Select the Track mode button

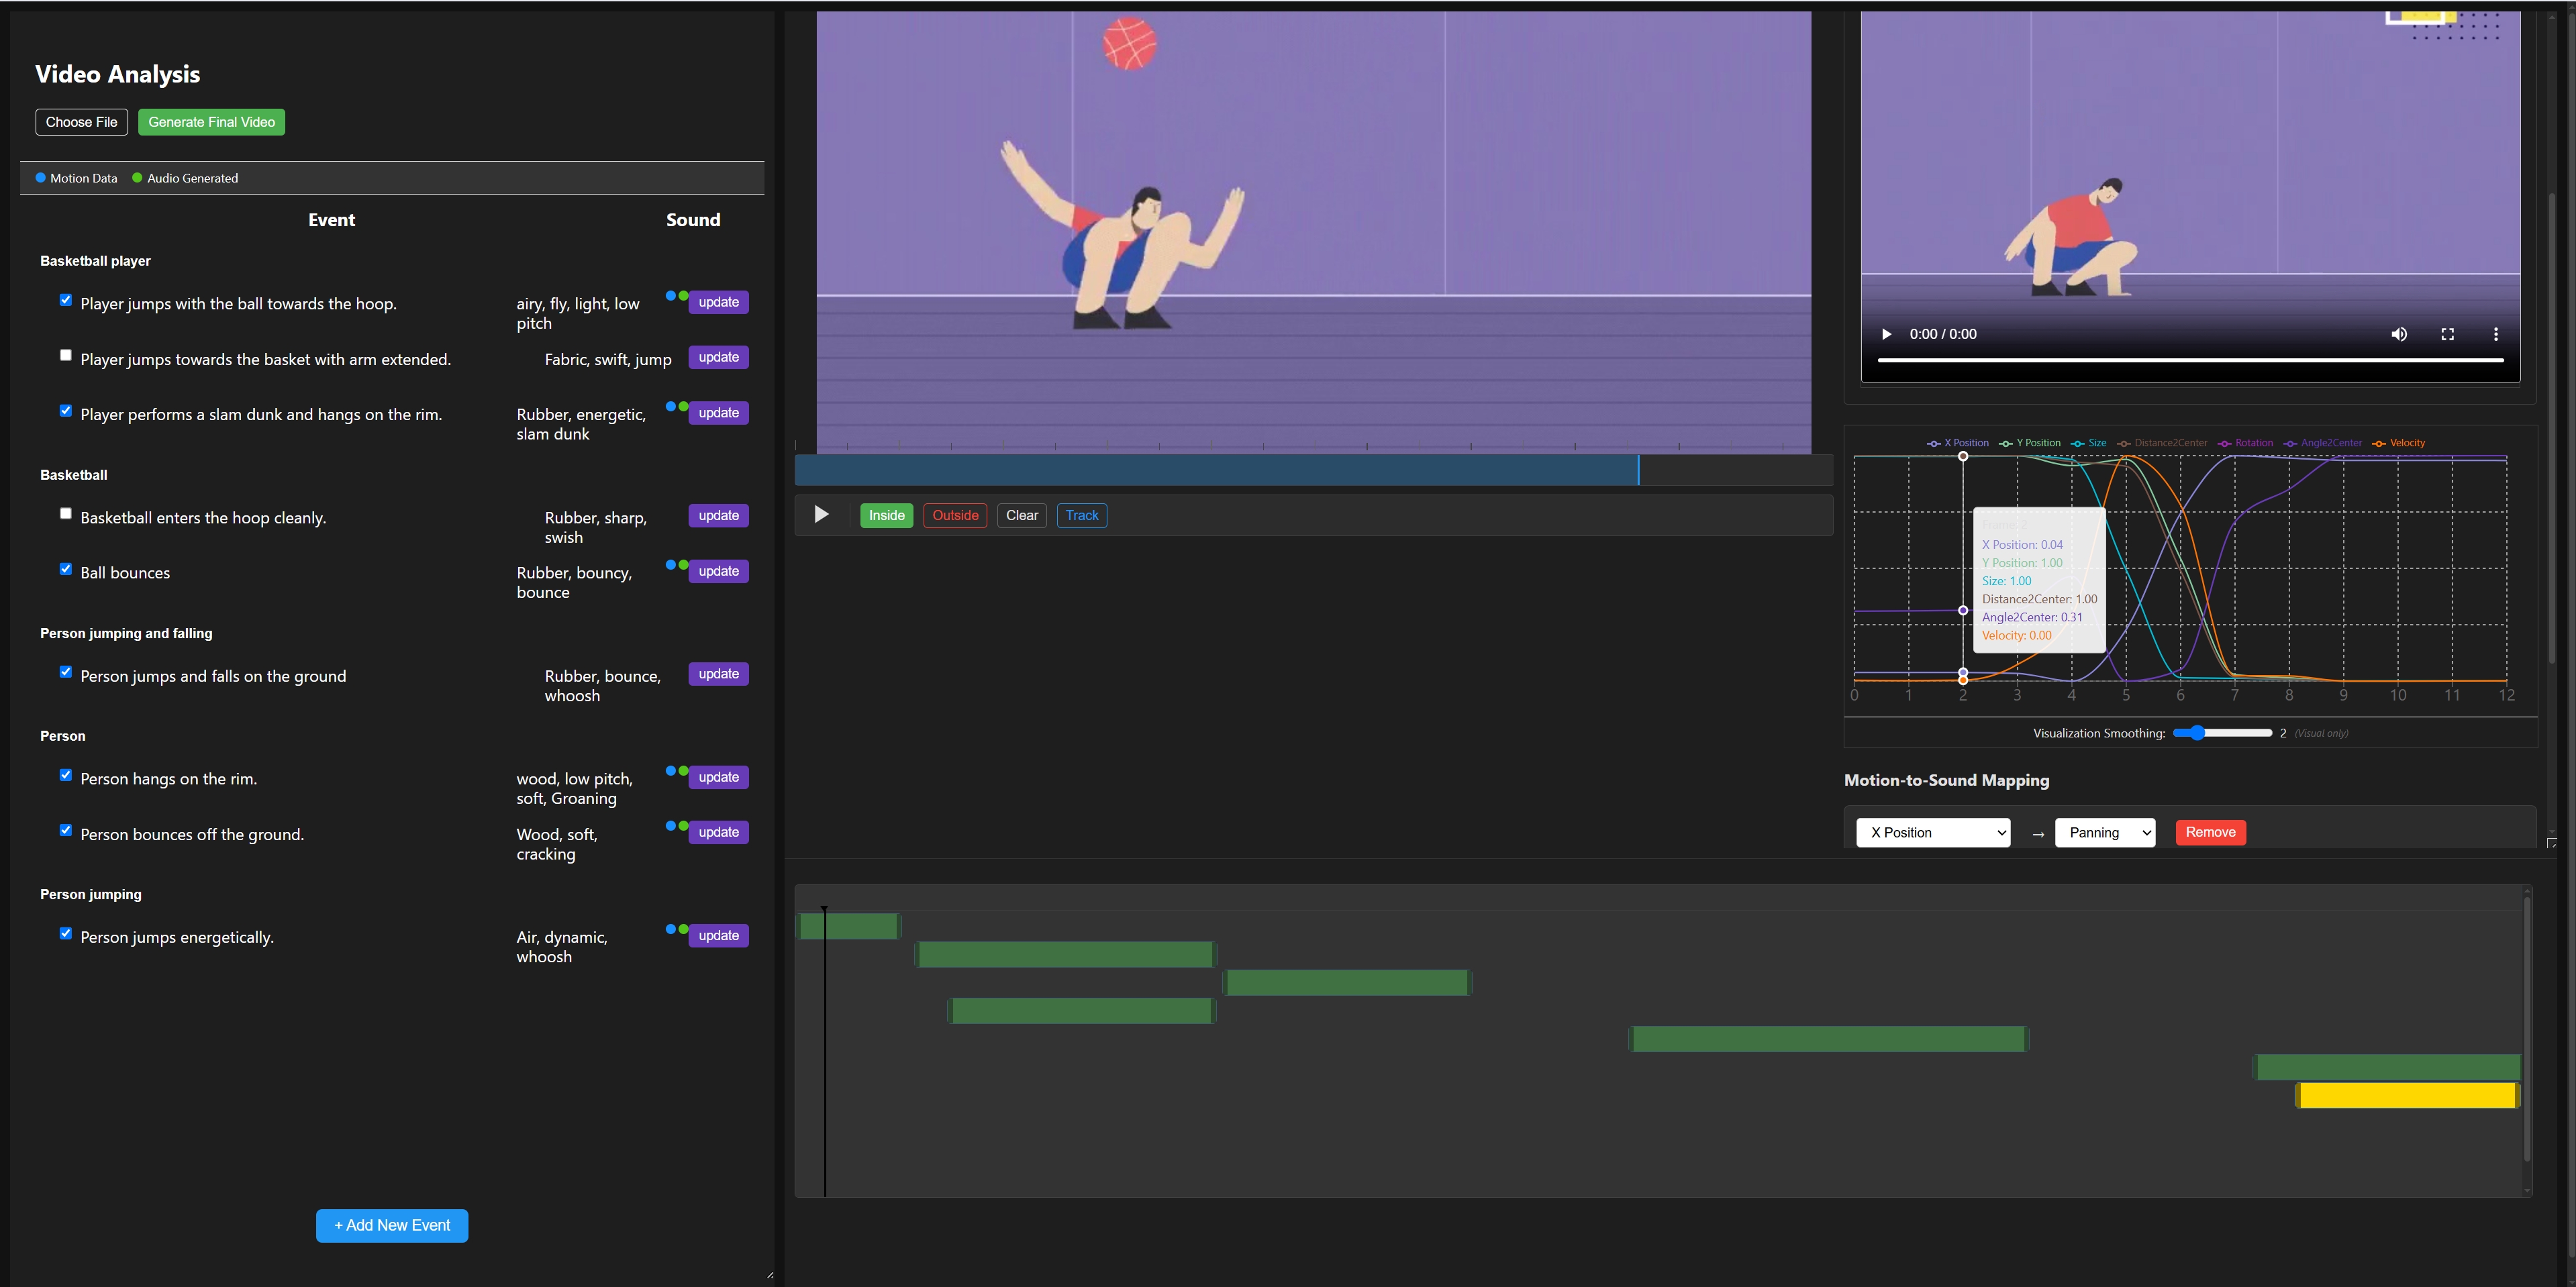[x=1081, y=515]
